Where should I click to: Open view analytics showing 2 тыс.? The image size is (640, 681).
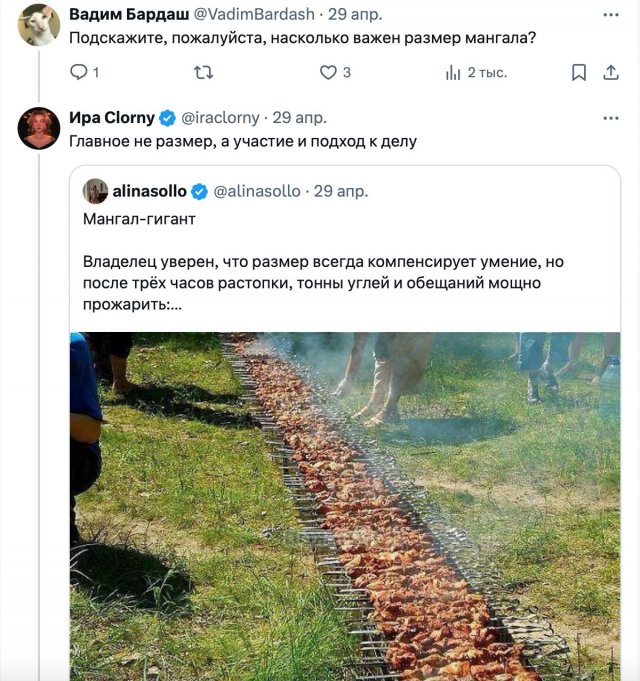(453, 73)
